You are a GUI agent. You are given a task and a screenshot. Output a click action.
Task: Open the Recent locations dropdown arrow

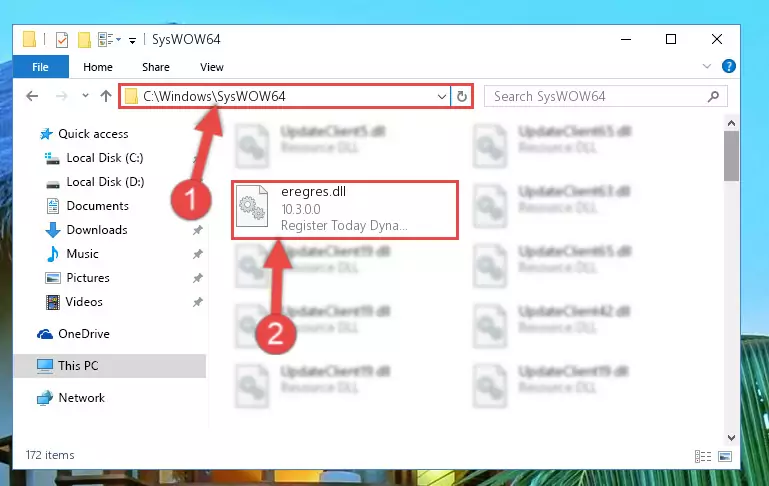[85, 96]
